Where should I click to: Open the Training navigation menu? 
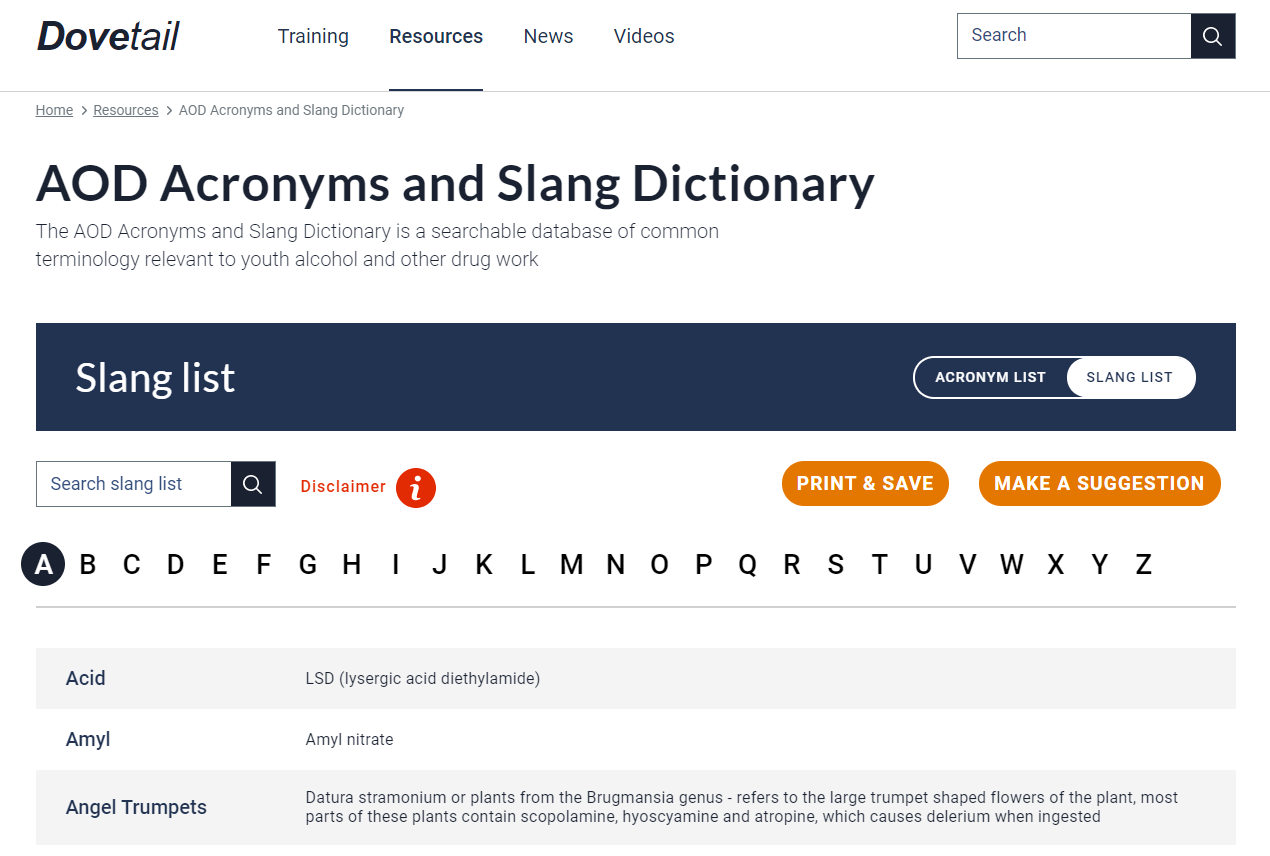point(313,36)
